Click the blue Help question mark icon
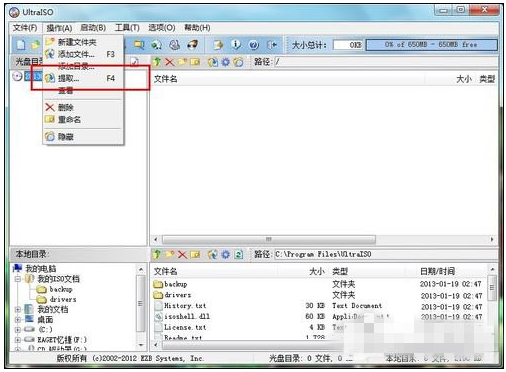Screen dimensions: 506x372 [254, 45]
